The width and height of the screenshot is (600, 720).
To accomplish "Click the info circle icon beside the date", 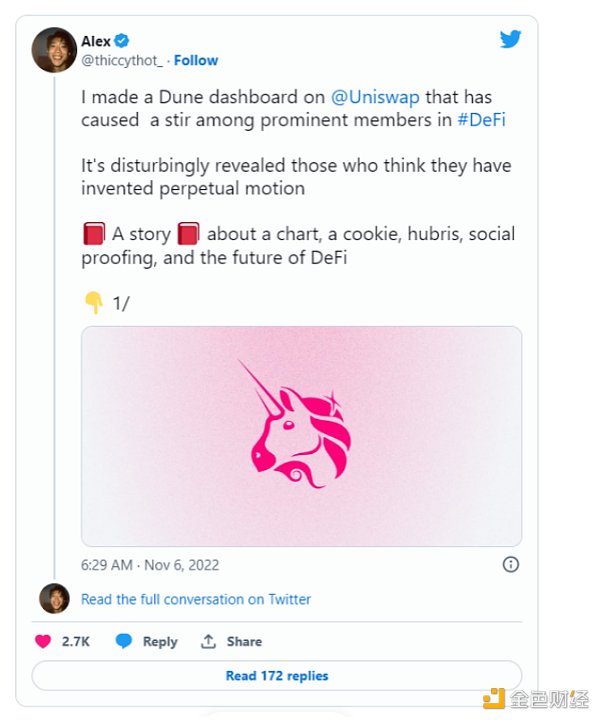I will click(510, 564).
